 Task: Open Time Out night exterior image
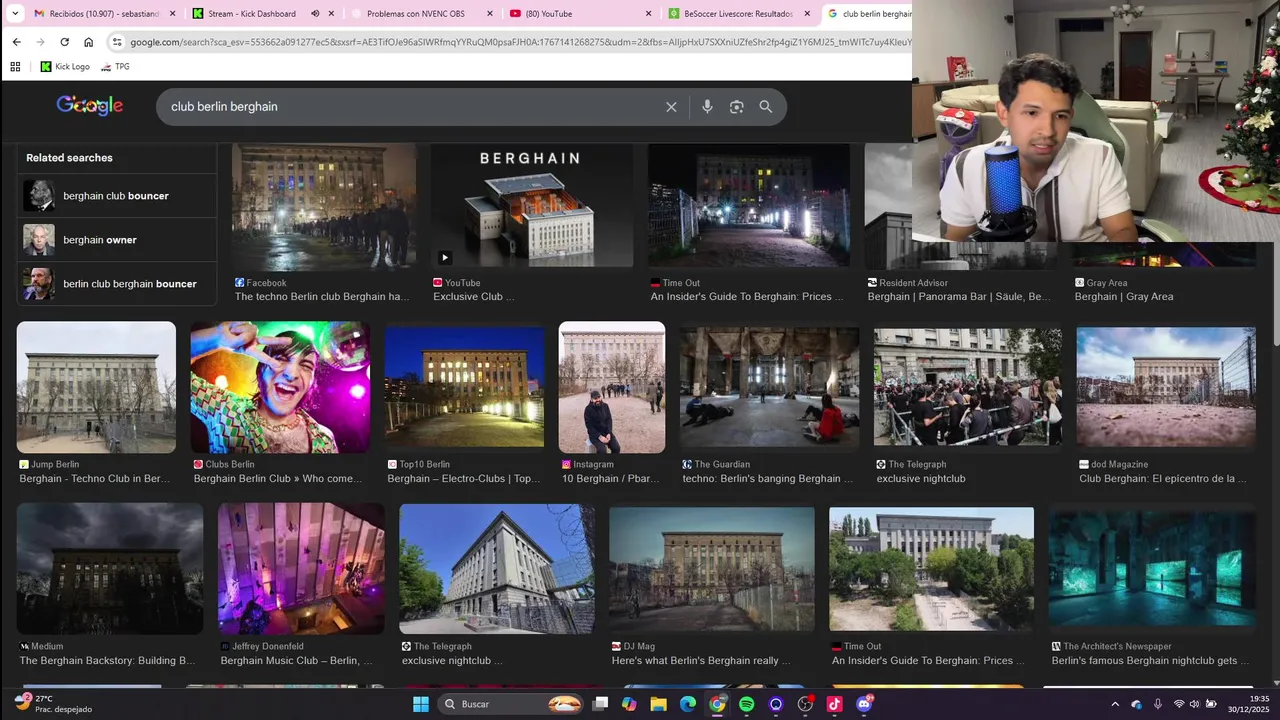pyautogui.click(x=749, y=206)
